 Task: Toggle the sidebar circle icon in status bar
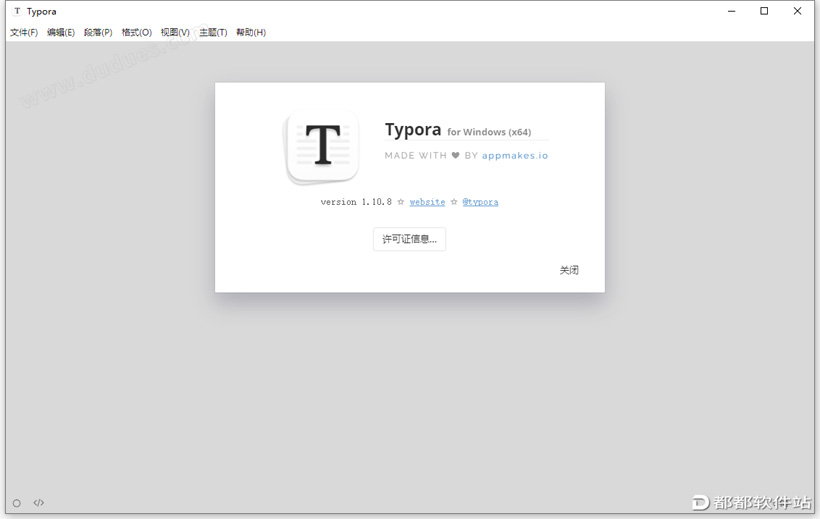(x=17, y=503)
